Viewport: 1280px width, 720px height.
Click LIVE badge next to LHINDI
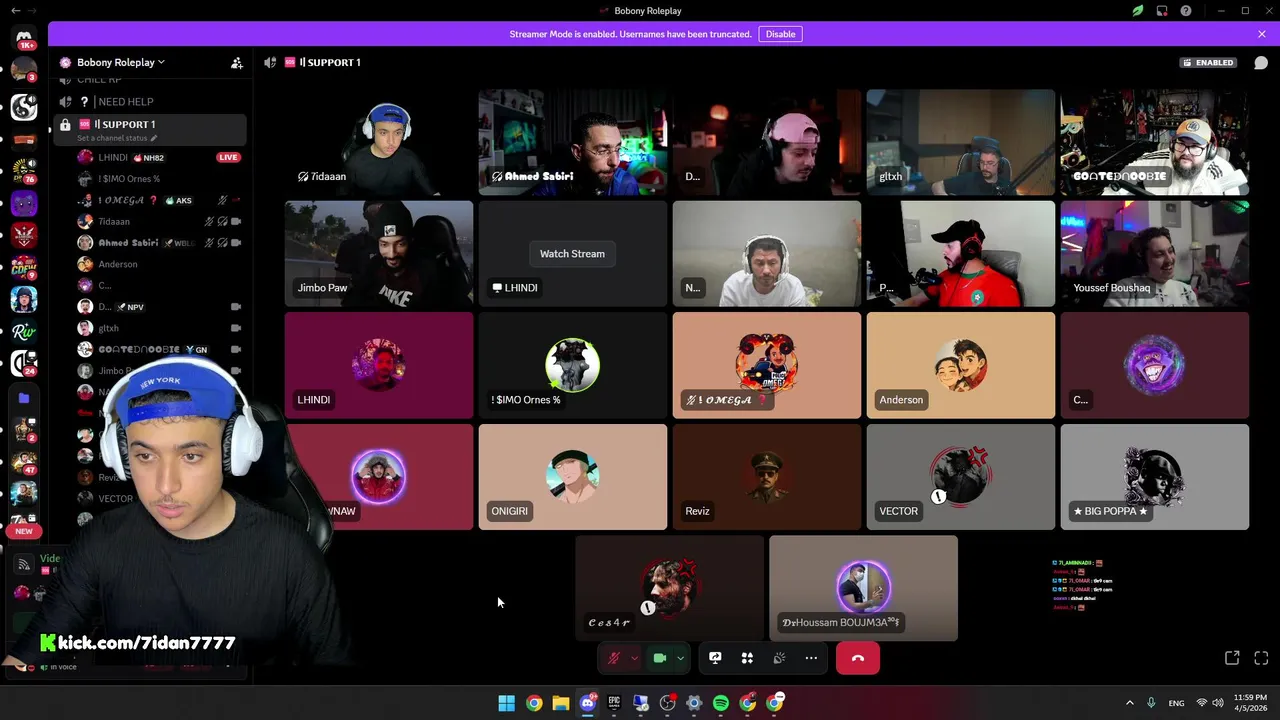click(228, 157)
